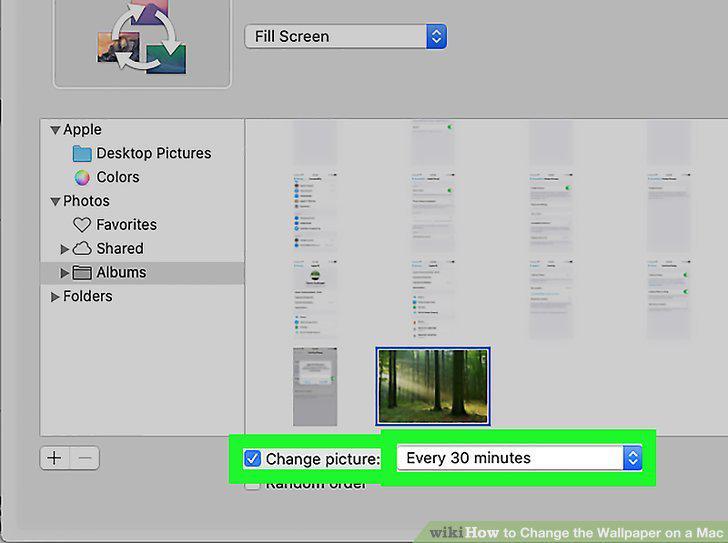Expand the Folders section triangle
This screenshot has width=728, height=543.
coord(55,297)
